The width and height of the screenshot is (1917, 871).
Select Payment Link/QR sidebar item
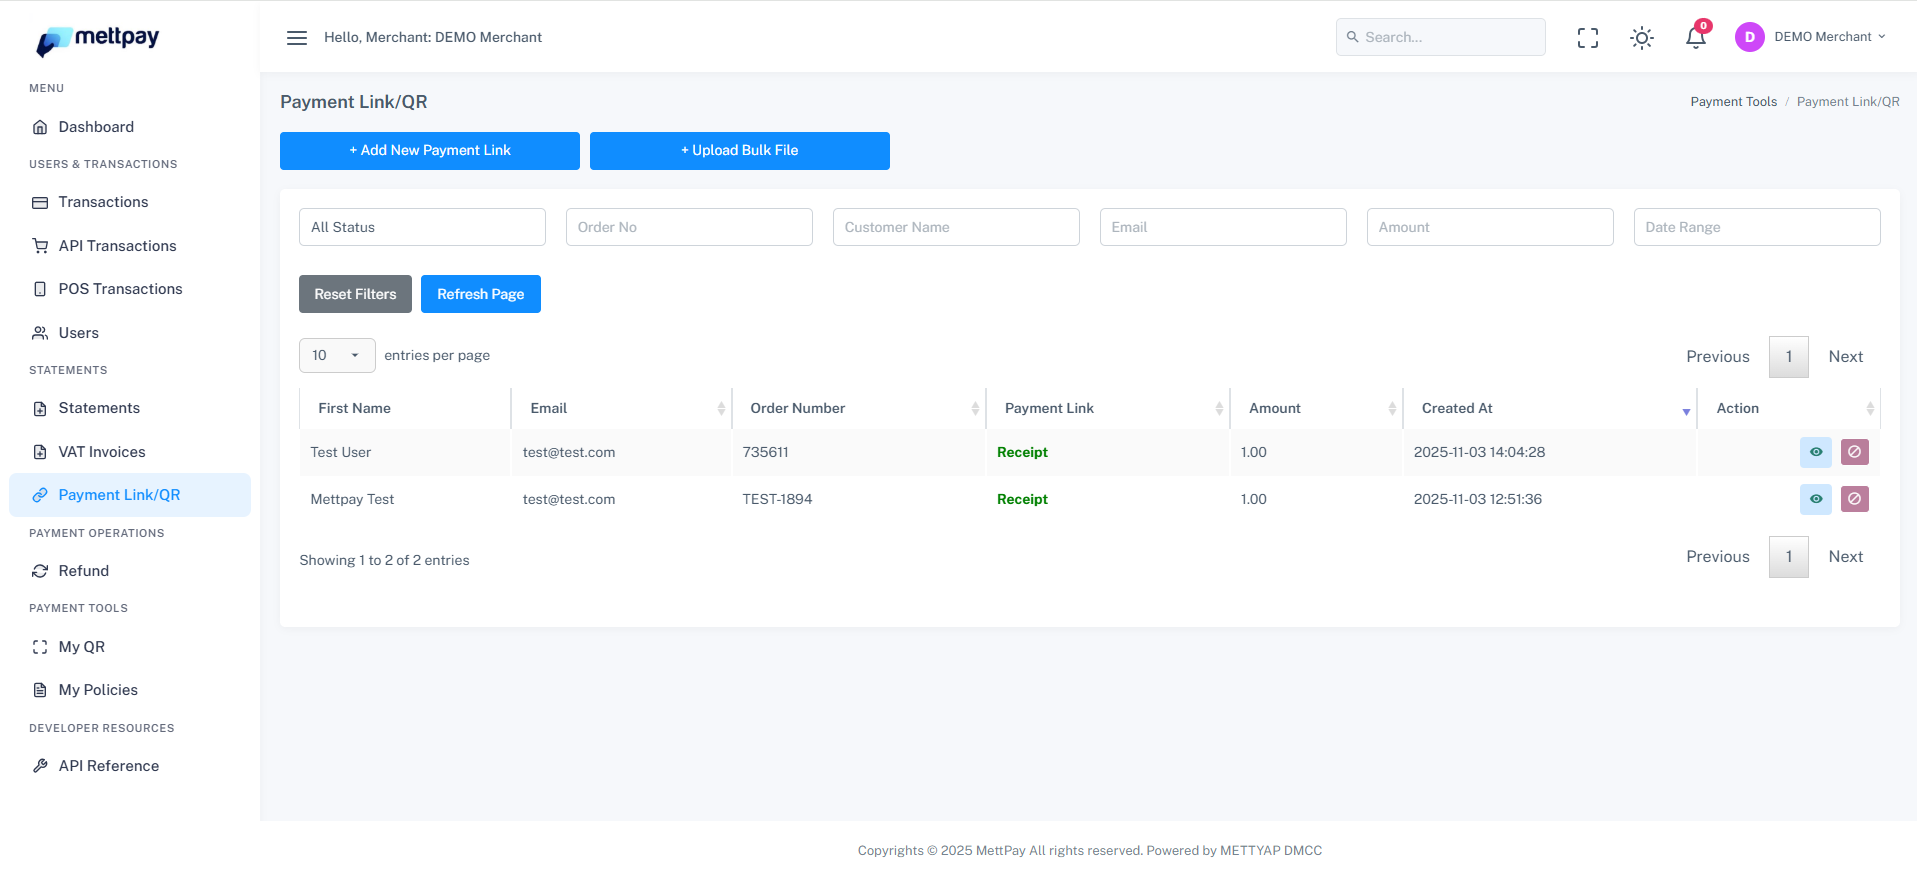[130, 495]
